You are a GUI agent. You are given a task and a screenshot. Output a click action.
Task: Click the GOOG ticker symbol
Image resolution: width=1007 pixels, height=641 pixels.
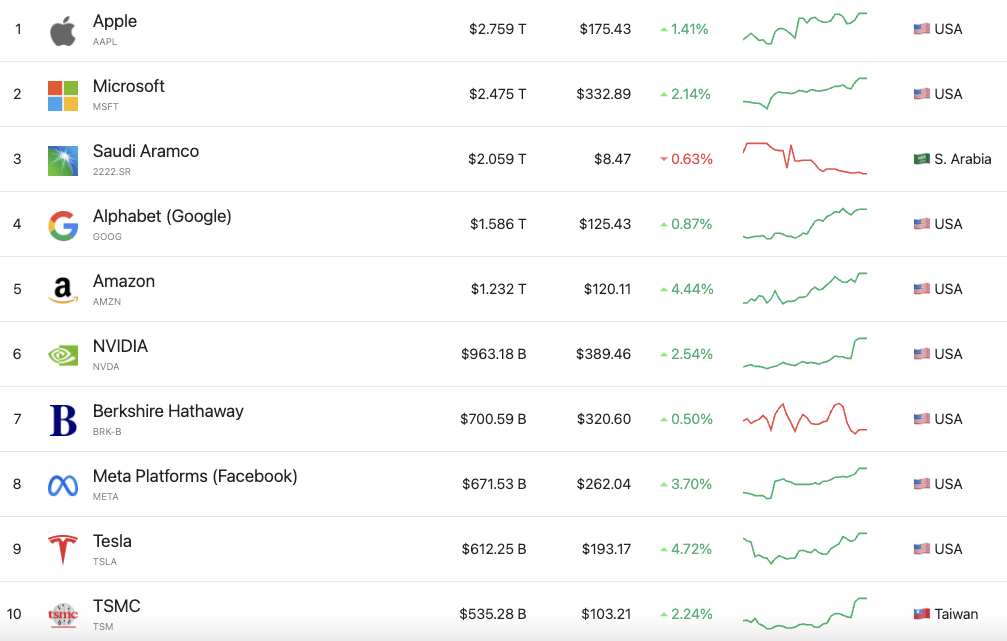107,236
